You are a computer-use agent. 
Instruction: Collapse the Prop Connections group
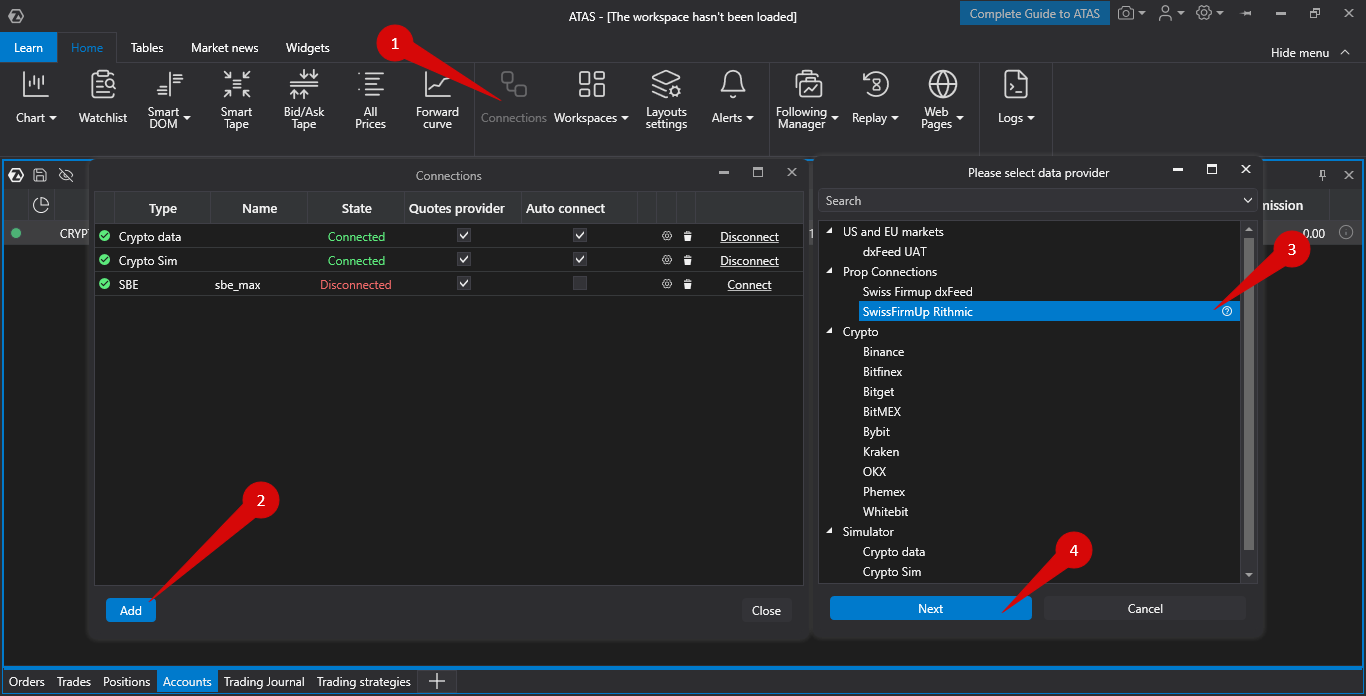click(829, 271)
